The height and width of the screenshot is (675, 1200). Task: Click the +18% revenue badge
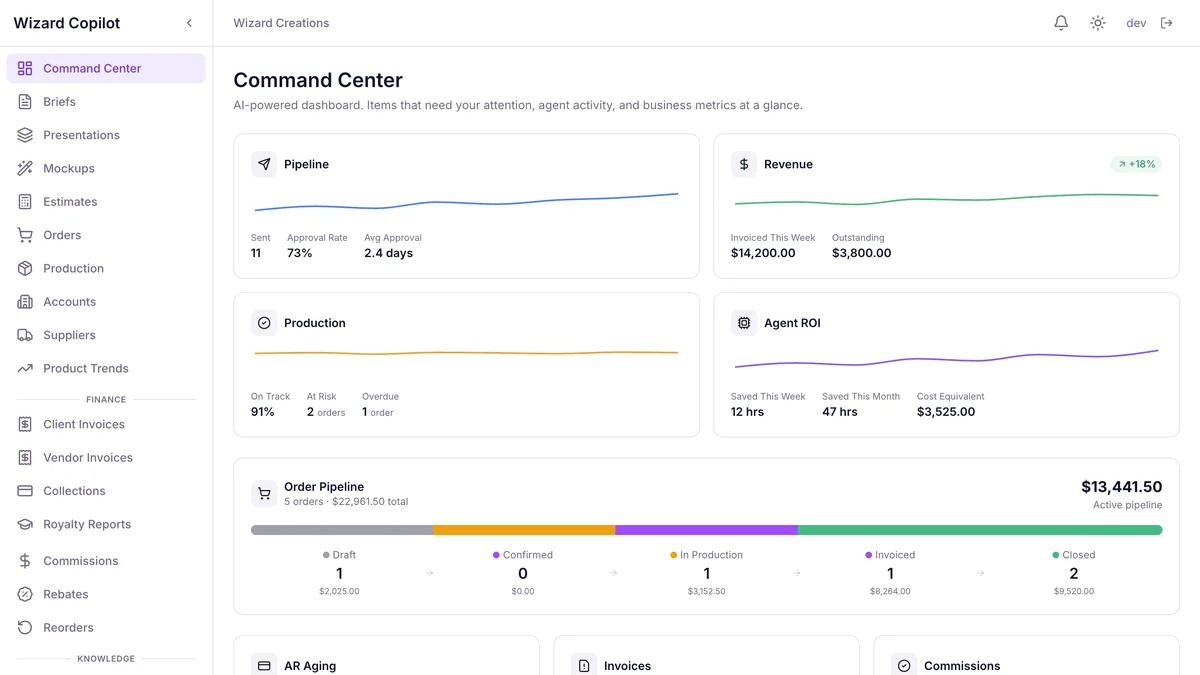click(x=1136, y=164)
